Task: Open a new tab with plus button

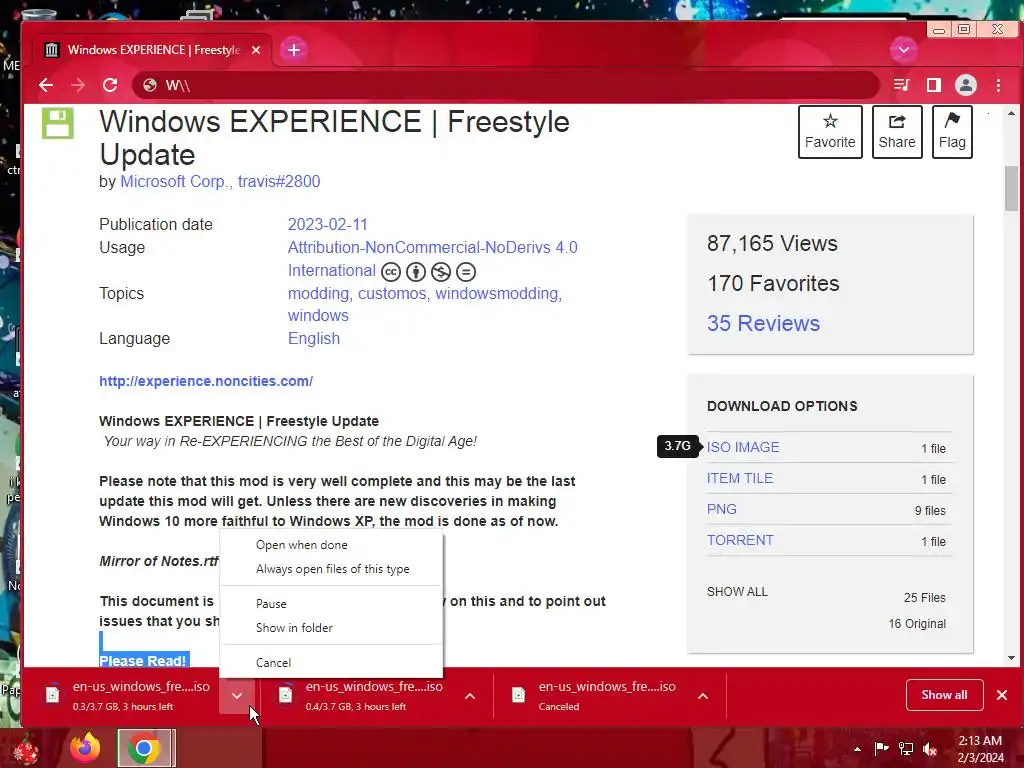Action: pos(294,50)
